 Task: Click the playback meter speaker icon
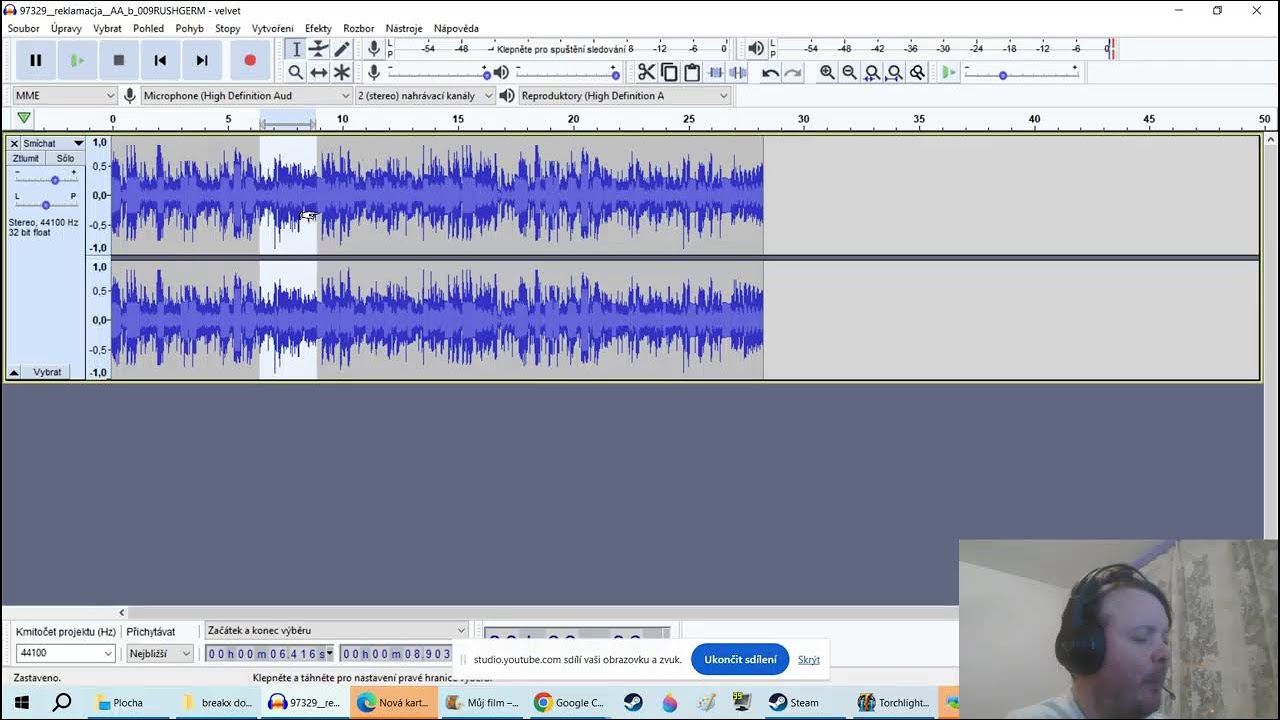click(x=756, y=48)
